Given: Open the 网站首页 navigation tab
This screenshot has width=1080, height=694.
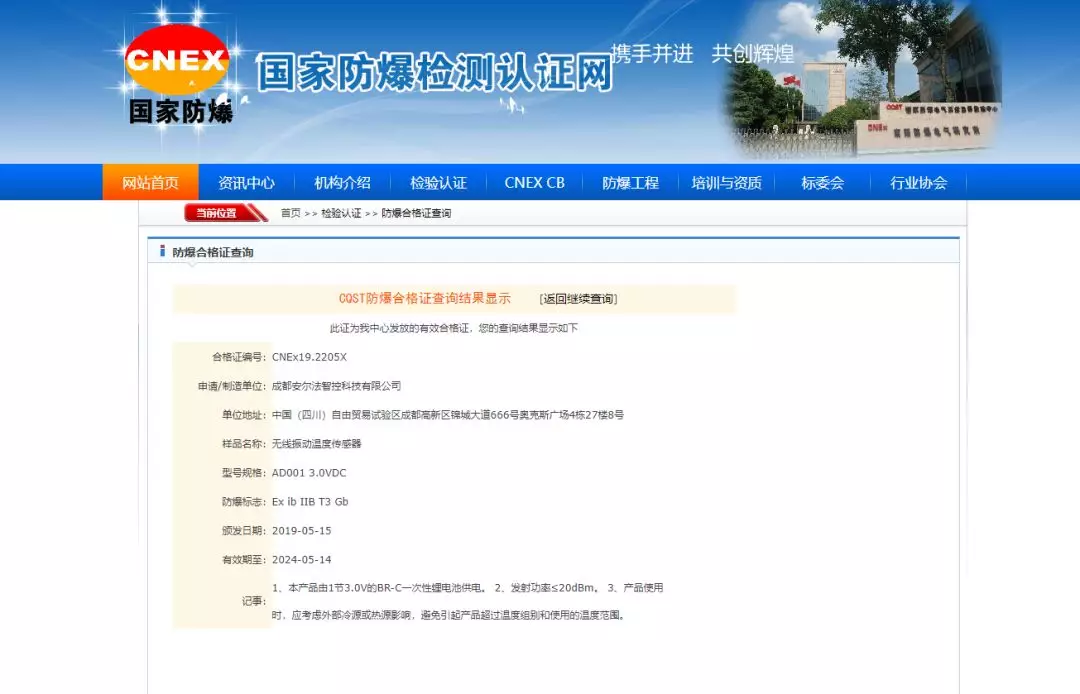Looking at the screenshot, I should [150, 183].
